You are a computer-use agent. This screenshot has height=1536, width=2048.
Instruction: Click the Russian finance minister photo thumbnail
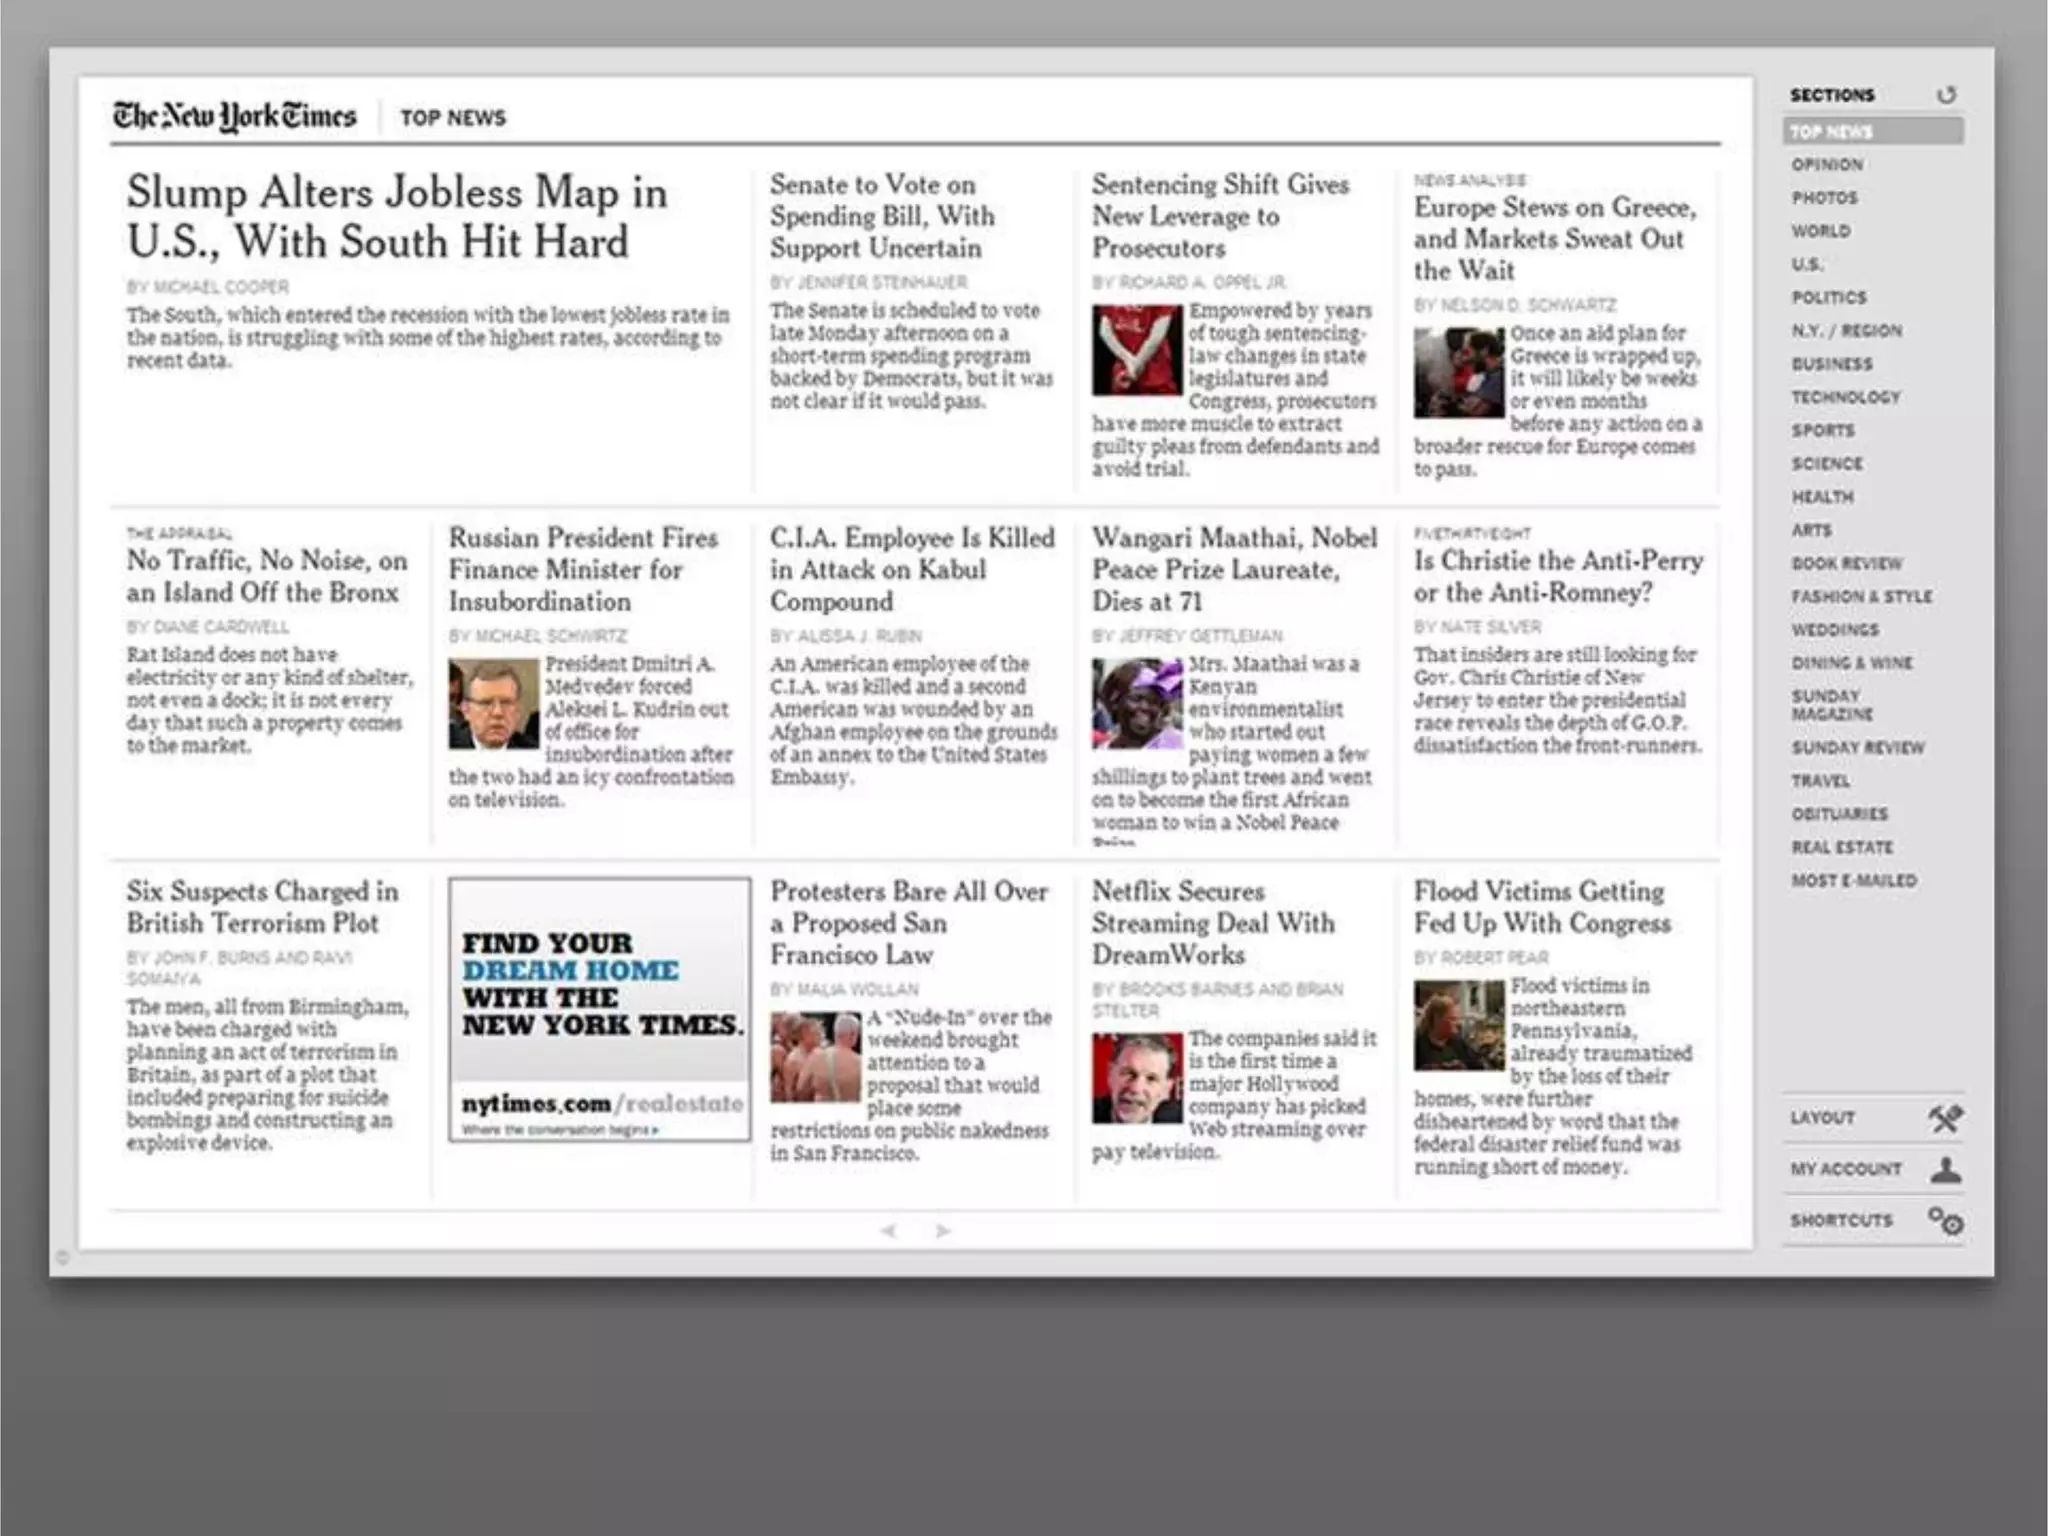click(x=493, y=704)
